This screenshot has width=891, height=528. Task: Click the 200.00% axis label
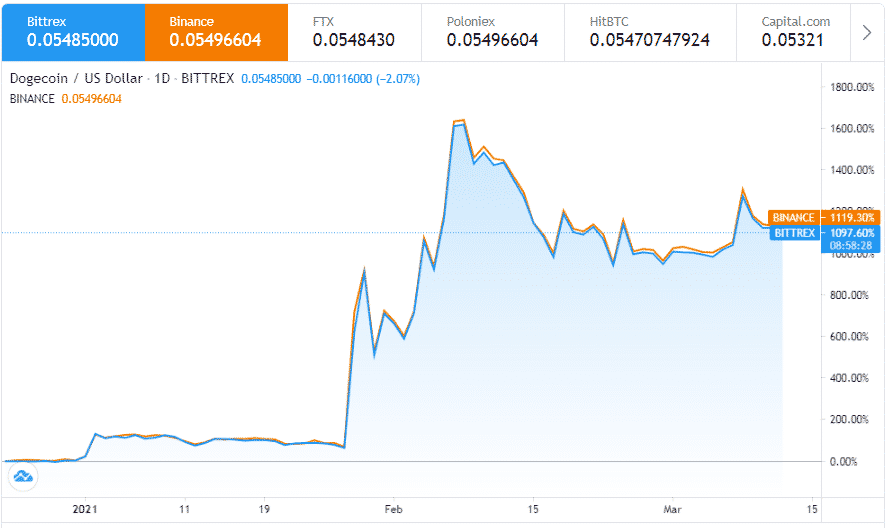point(849,419)
